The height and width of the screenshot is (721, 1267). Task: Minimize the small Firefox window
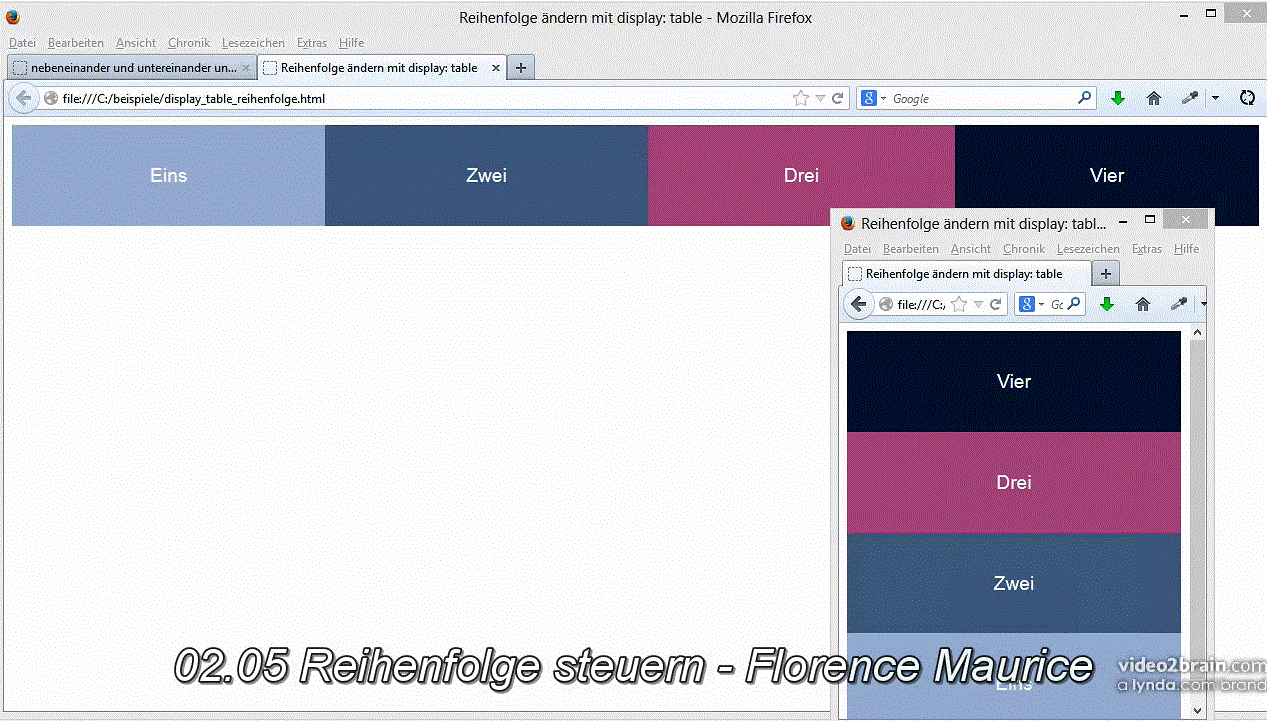pos(1123,220)
